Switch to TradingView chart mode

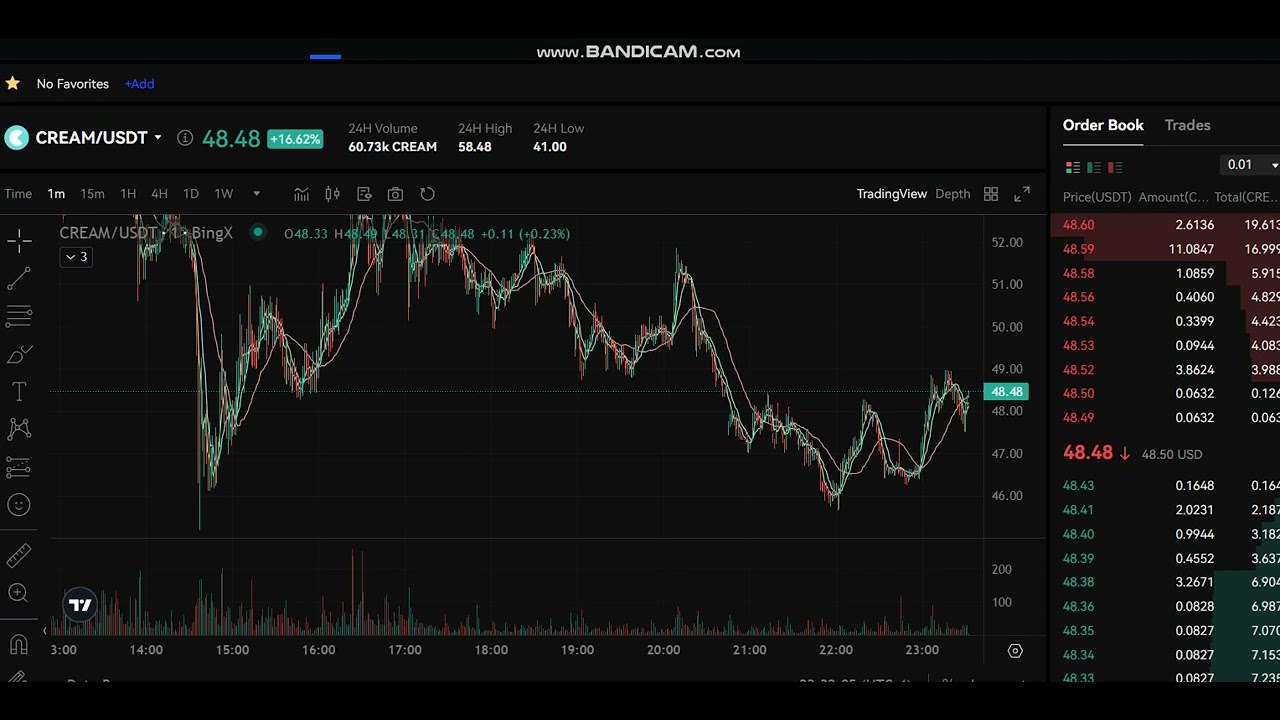(x=891, y=194)
